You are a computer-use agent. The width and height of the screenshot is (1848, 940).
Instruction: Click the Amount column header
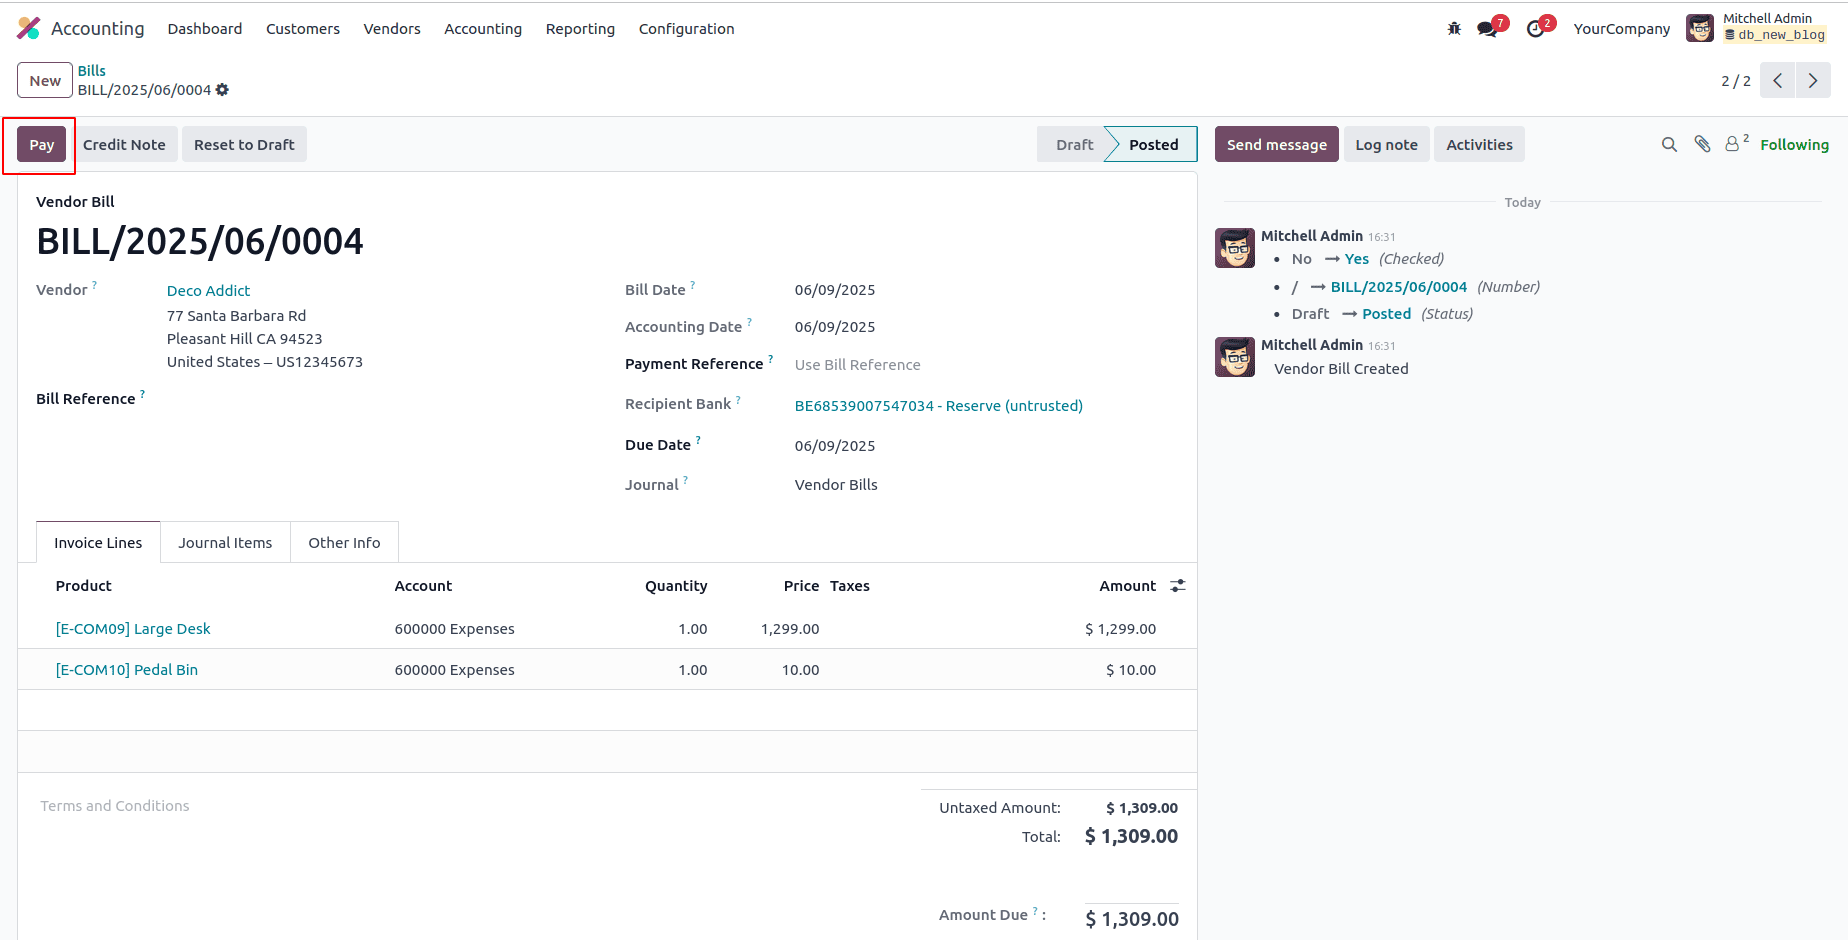1127,586
